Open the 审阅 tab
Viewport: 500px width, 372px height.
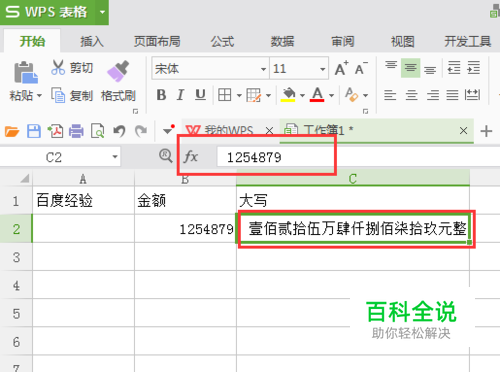[x=343, y=41]
